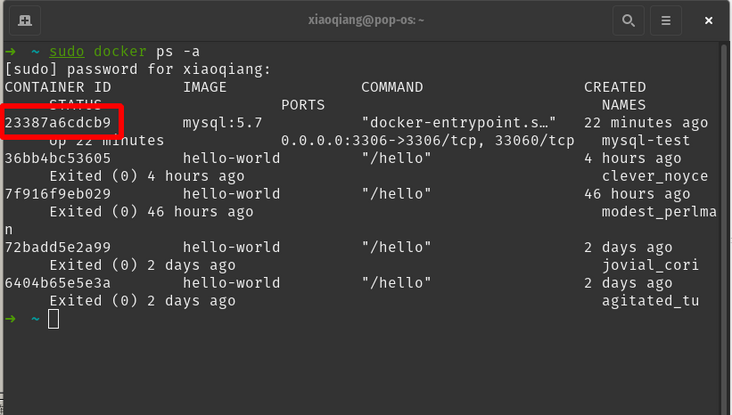732x415 pixels.
Task: Click container ID 6404b65e5e3a
Action: point(58,283)
